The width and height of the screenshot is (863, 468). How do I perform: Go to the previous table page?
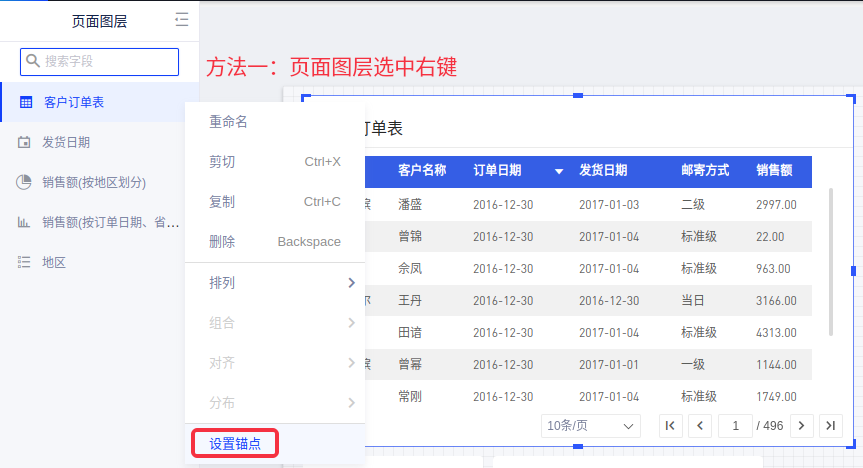(700, 426)
